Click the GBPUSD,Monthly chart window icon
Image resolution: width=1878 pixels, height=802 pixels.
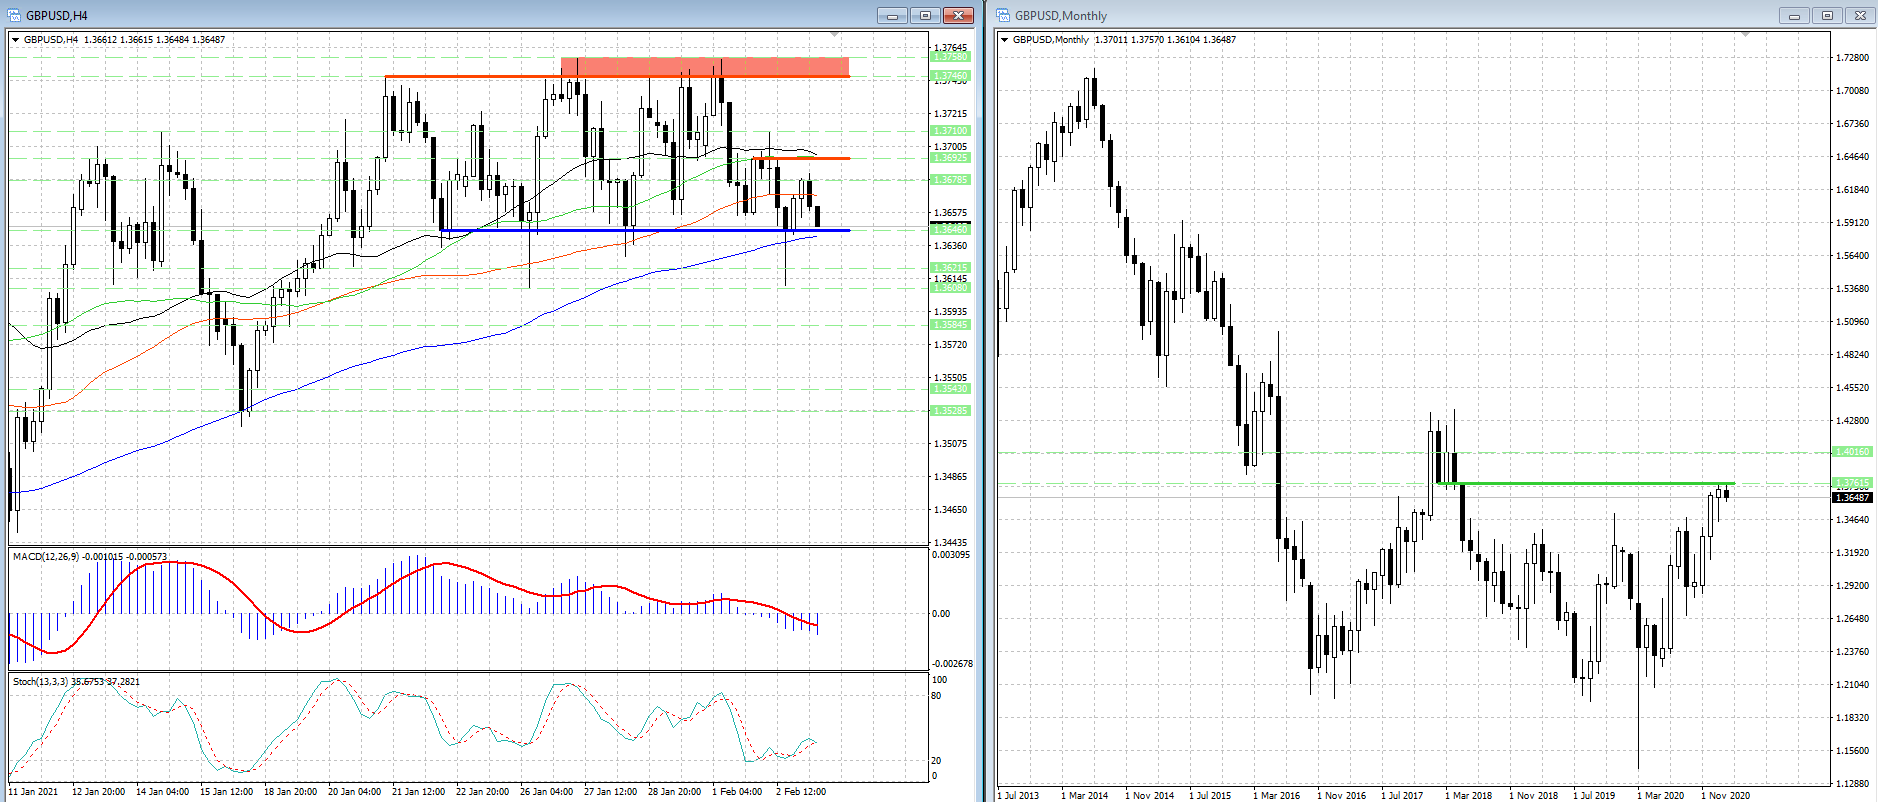click(x=1003, y=15)
